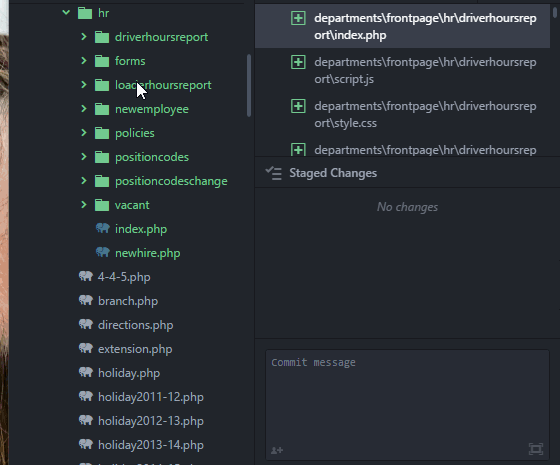Open newhire.php in the tree
Viewport: 560px width, 465px height.
[148, 253]
